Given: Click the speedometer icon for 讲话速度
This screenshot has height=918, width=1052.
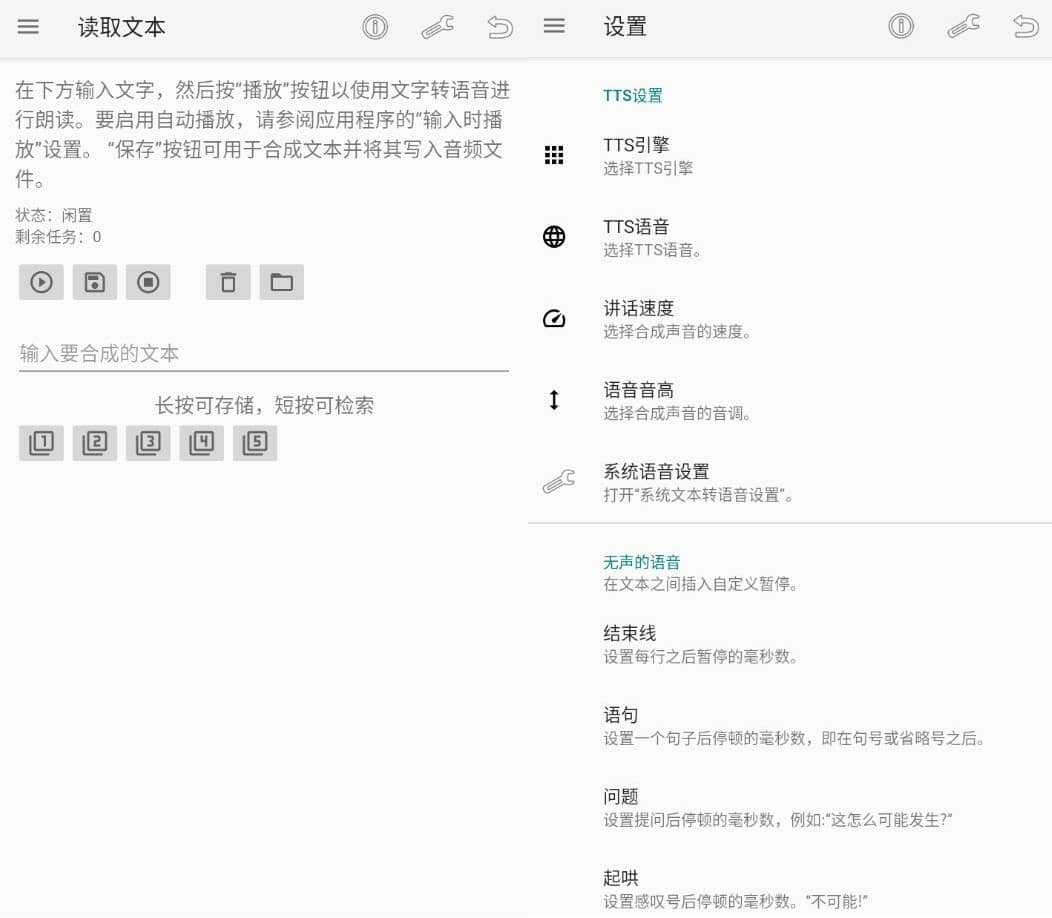Looking at the screenshot, I should 555,318.
